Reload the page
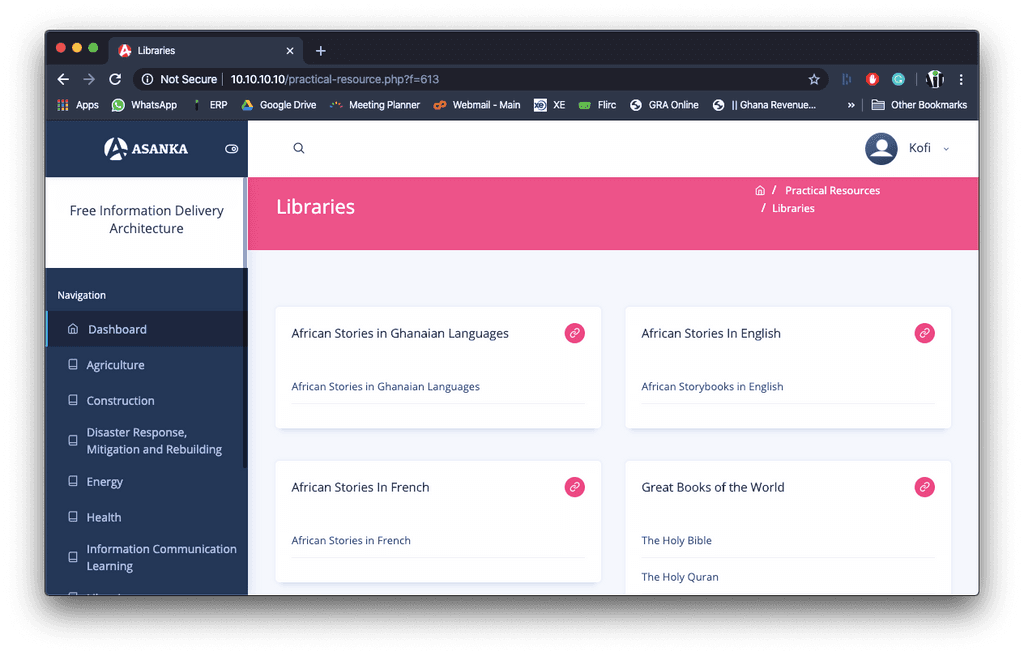This screenshot has width=1024, height=655. [x=115, y=79]
